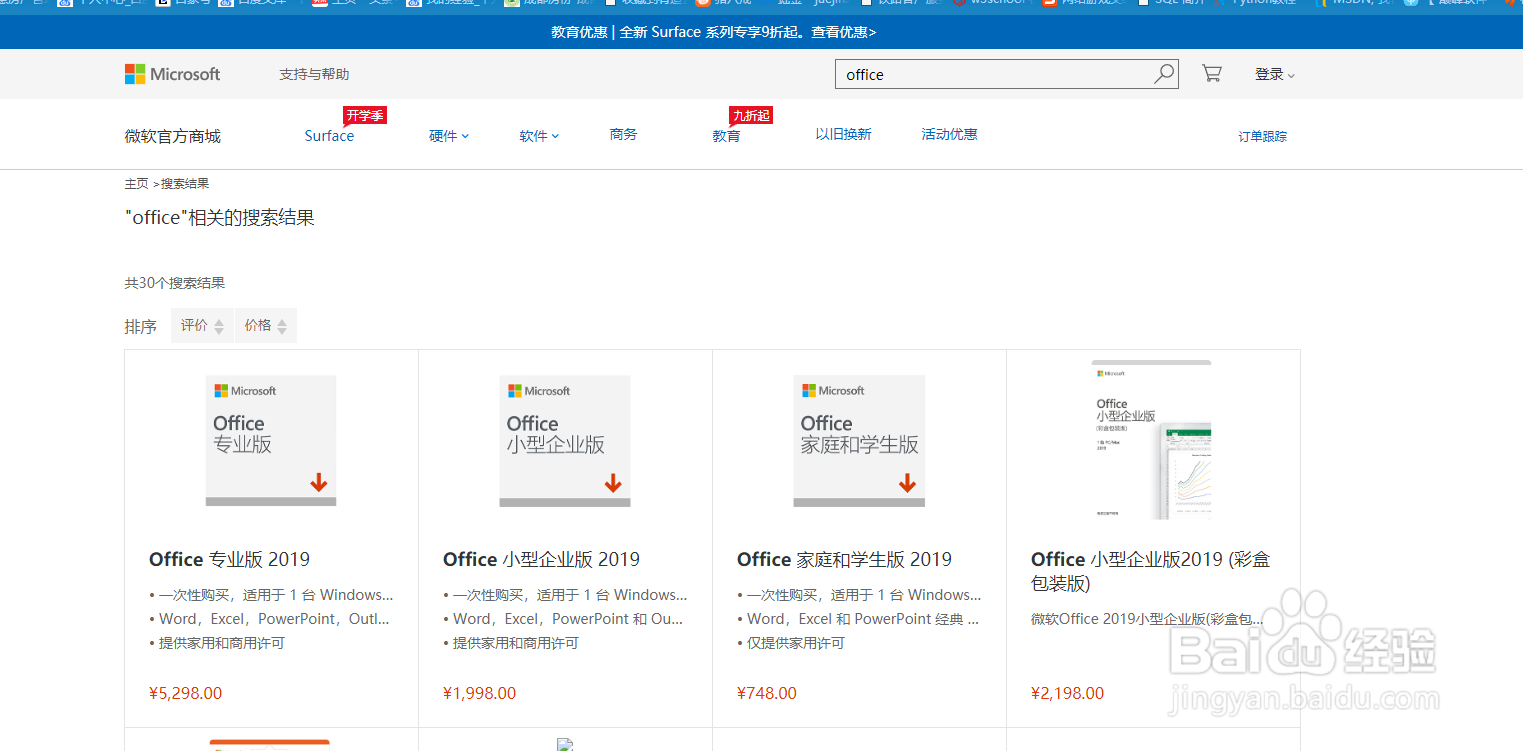Open 活动优惠 menu item
The image size is (1523, 751).
point(949,134)
